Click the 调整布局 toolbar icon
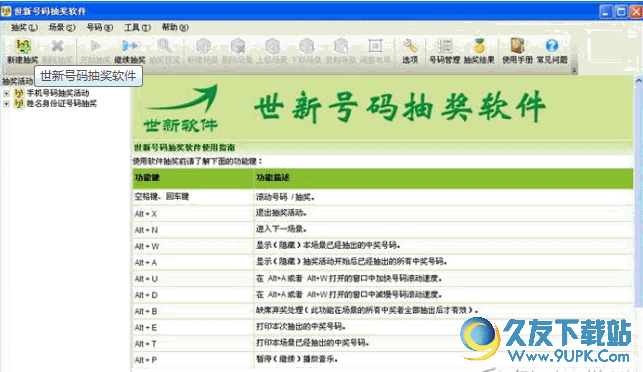The height and width of the screenshot is (372, 643). point(375,46)
